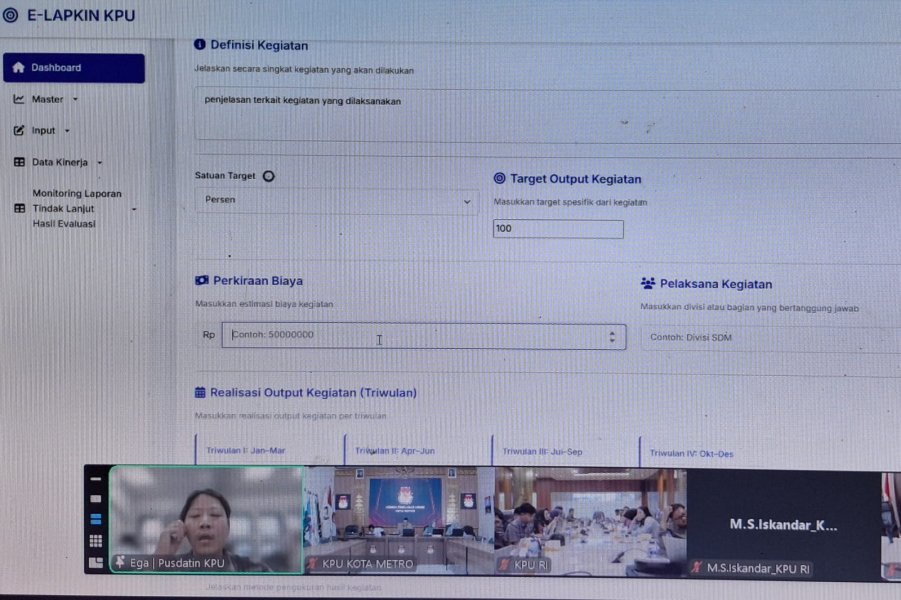This screenshot has width=901, height=600.
Task: Click the circle icon beside Satuan Target
Action: click(268, 176)
